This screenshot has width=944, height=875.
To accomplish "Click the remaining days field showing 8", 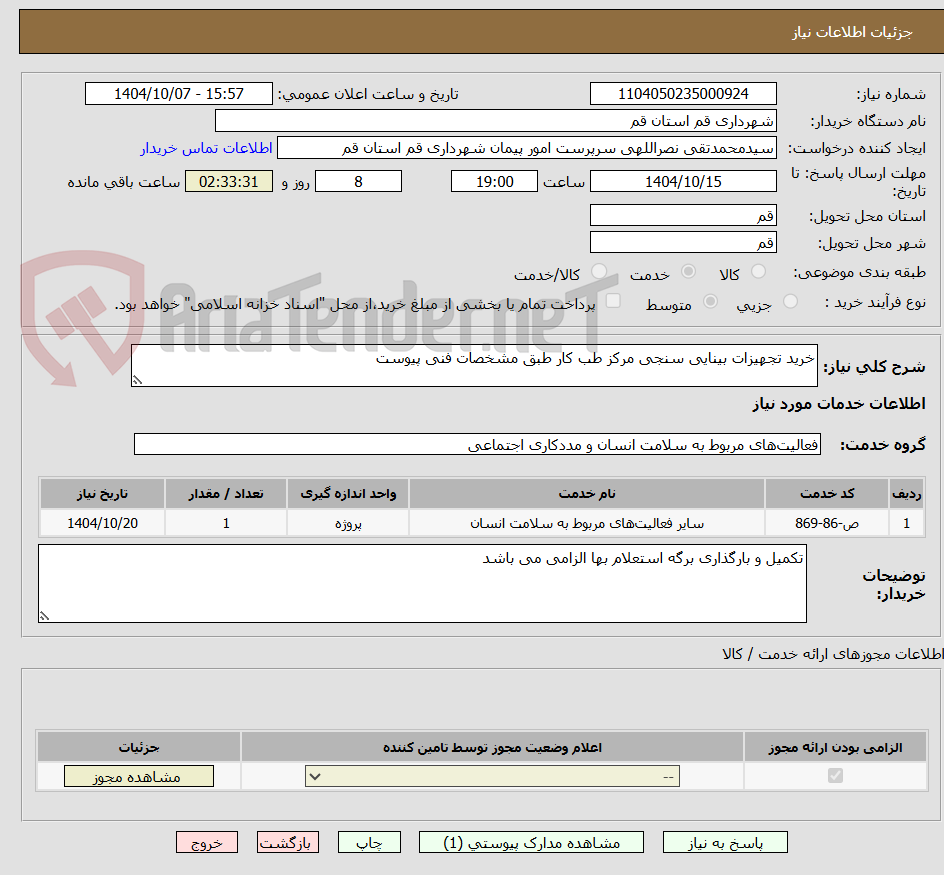I will [358, 181].
